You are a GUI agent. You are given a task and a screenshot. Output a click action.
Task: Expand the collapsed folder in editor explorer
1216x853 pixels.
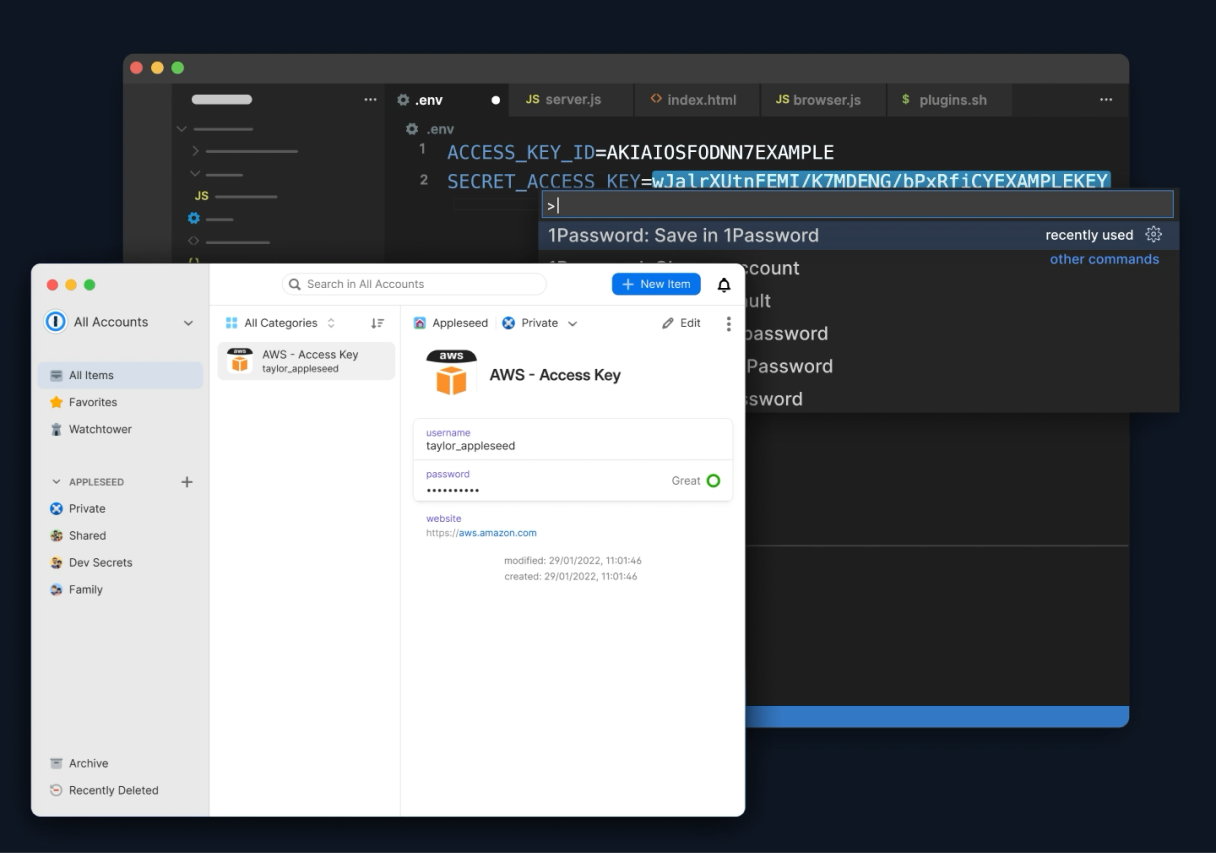(x=195, y=151)
